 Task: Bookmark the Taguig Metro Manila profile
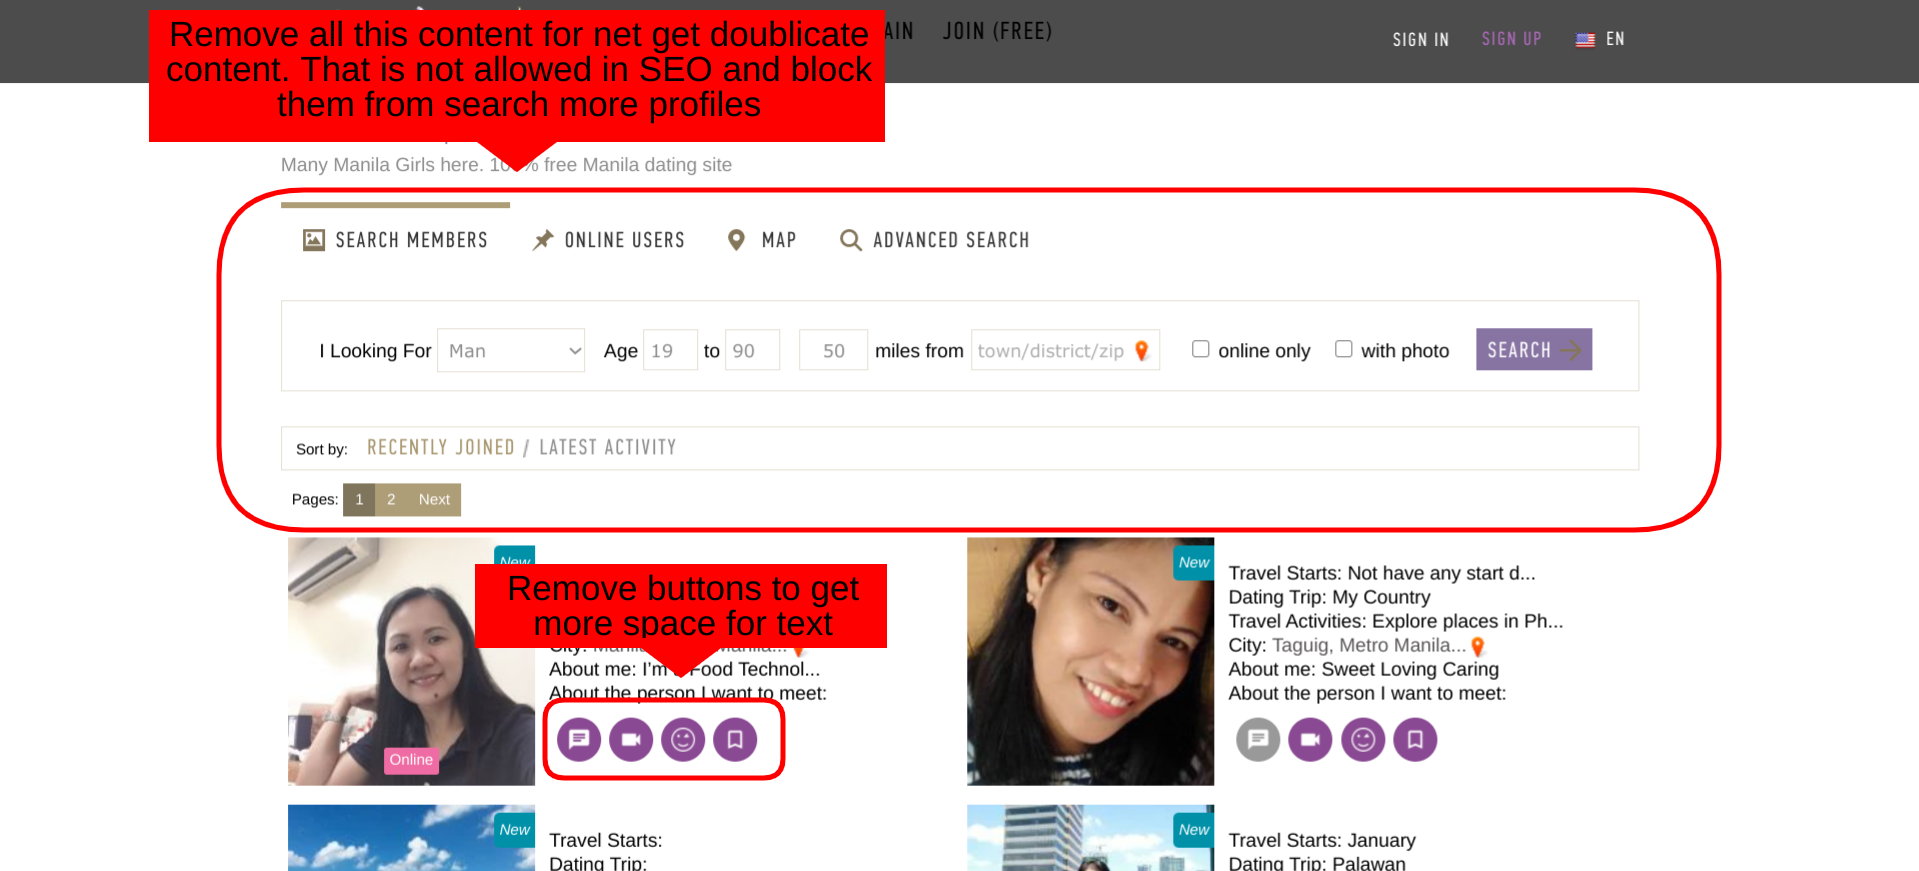coord(1415,740)
